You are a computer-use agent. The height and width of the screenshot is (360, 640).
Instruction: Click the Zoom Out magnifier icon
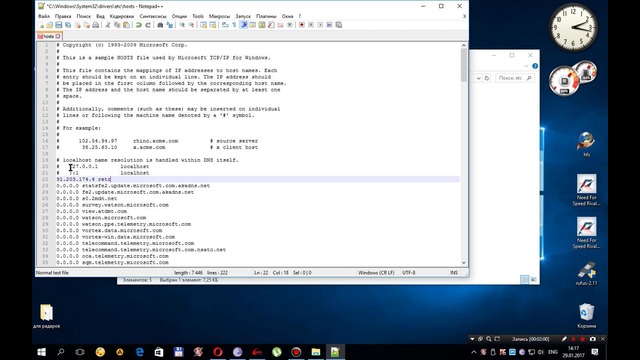[x=191, y=25]
